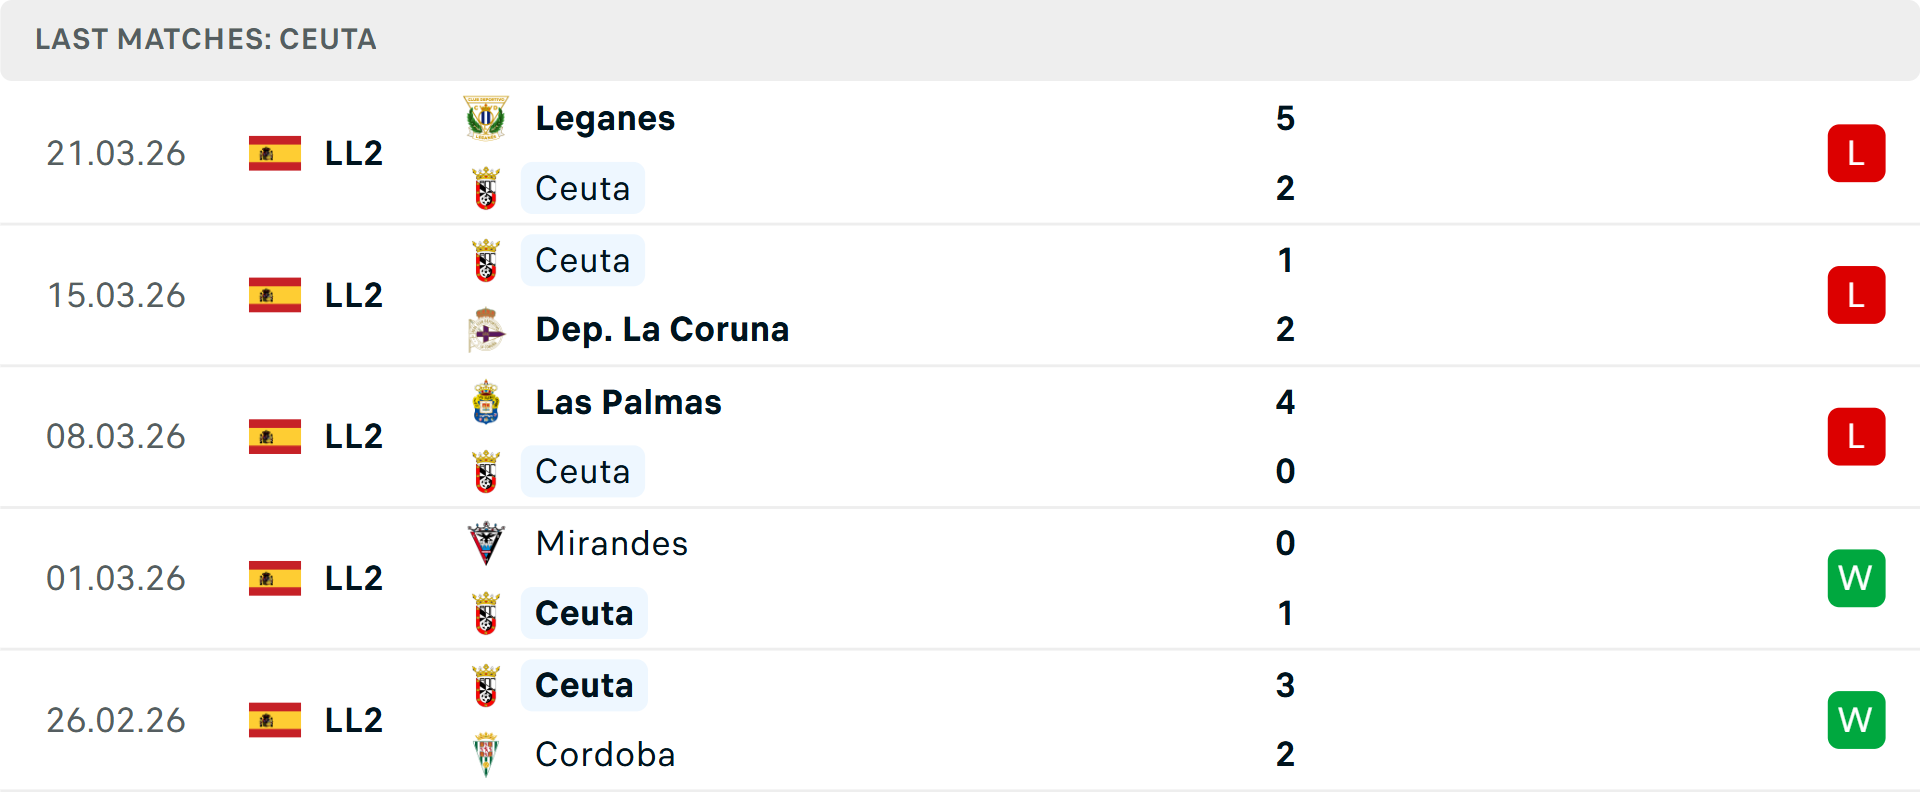Open the Las Palmas team link
1920x792 pixels.
(628, 402)
